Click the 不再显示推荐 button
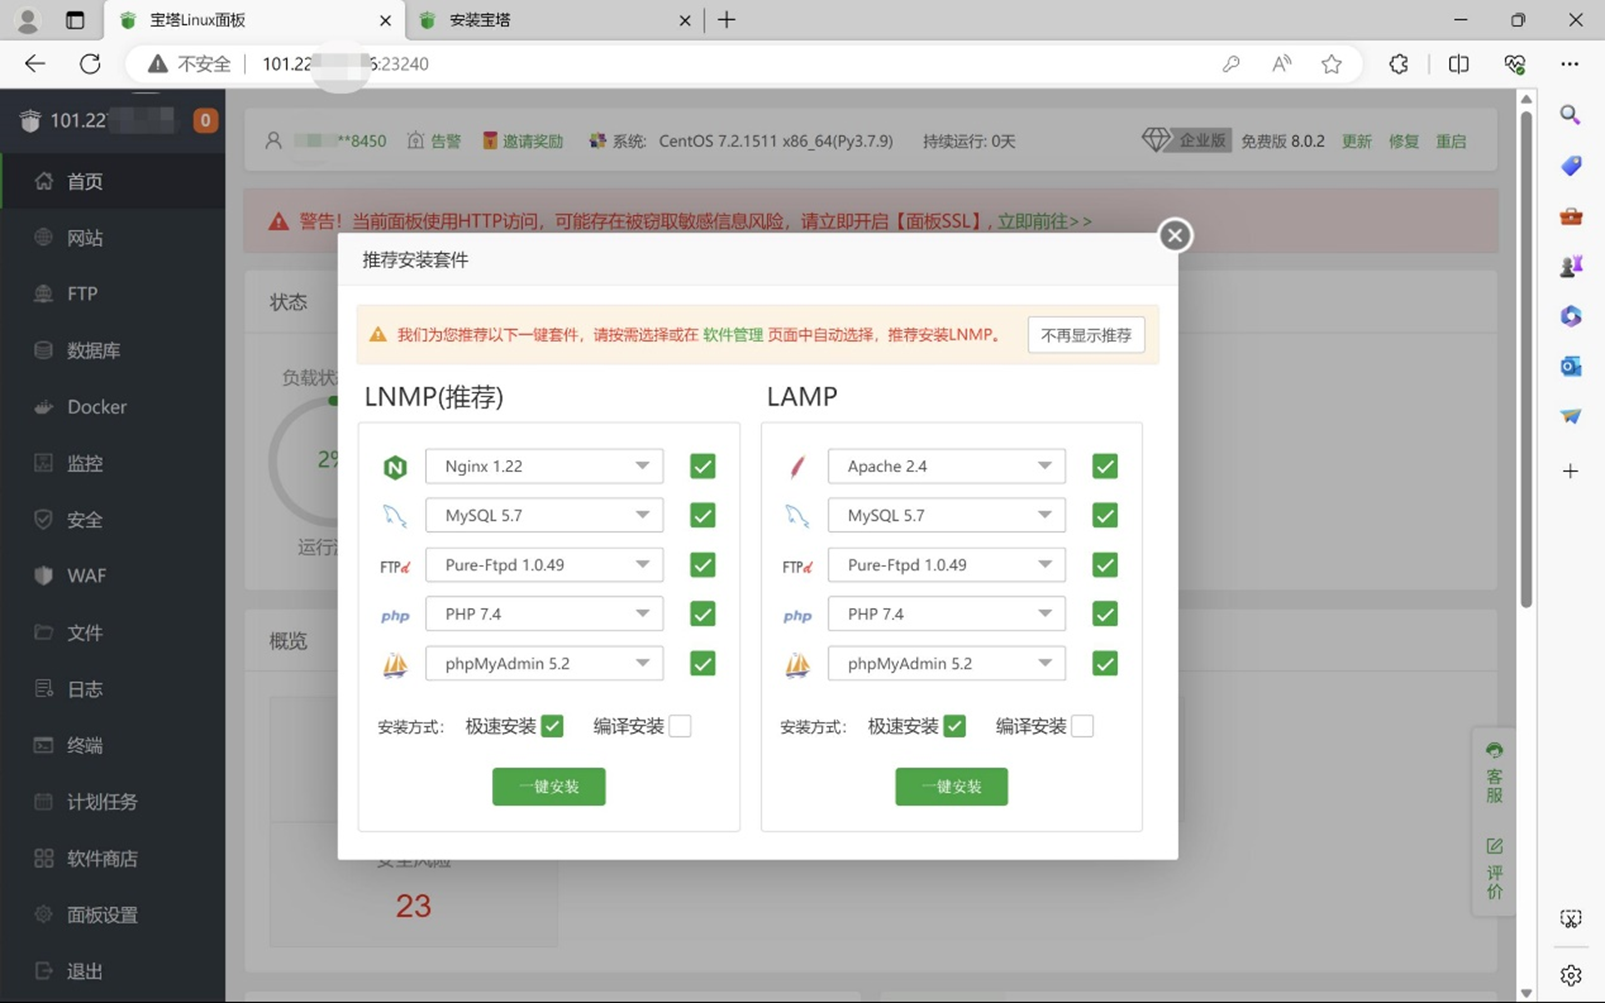Viewport: 1605px width, 1003px height. coord(1085,335)
